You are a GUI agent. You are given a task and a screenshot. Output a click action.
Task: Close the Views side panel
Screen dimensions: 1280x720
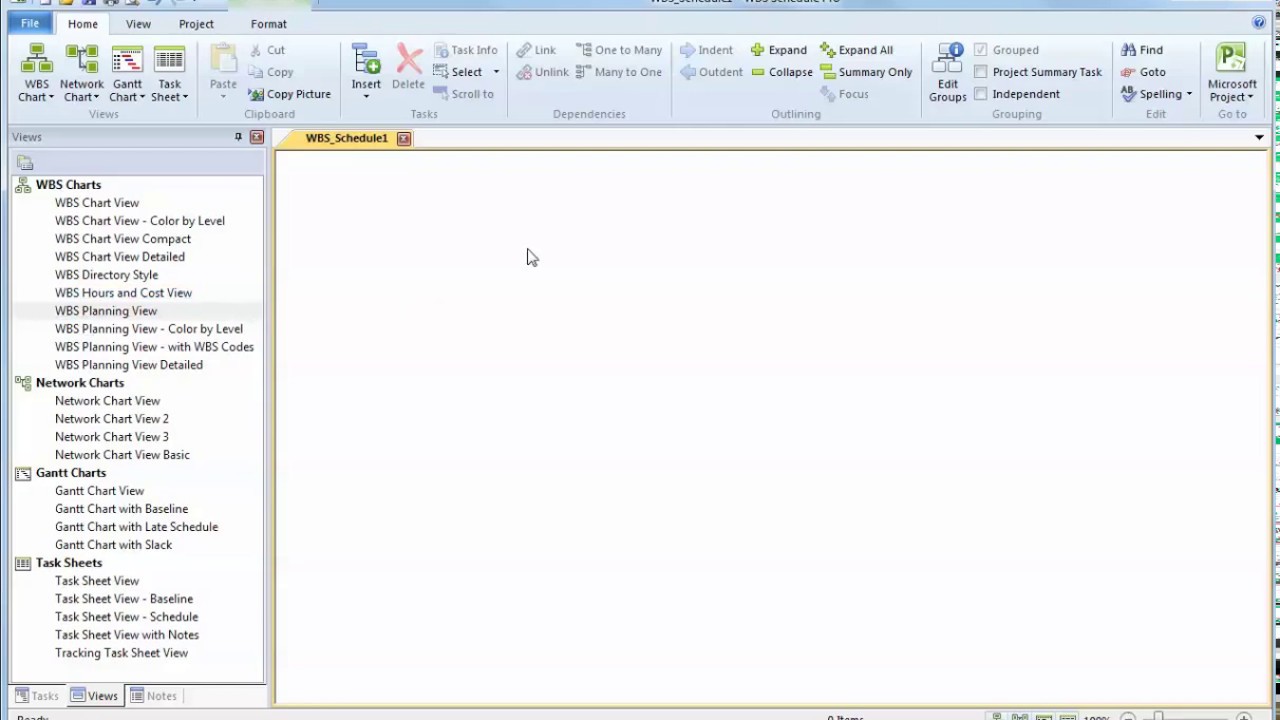coord(257,137)
